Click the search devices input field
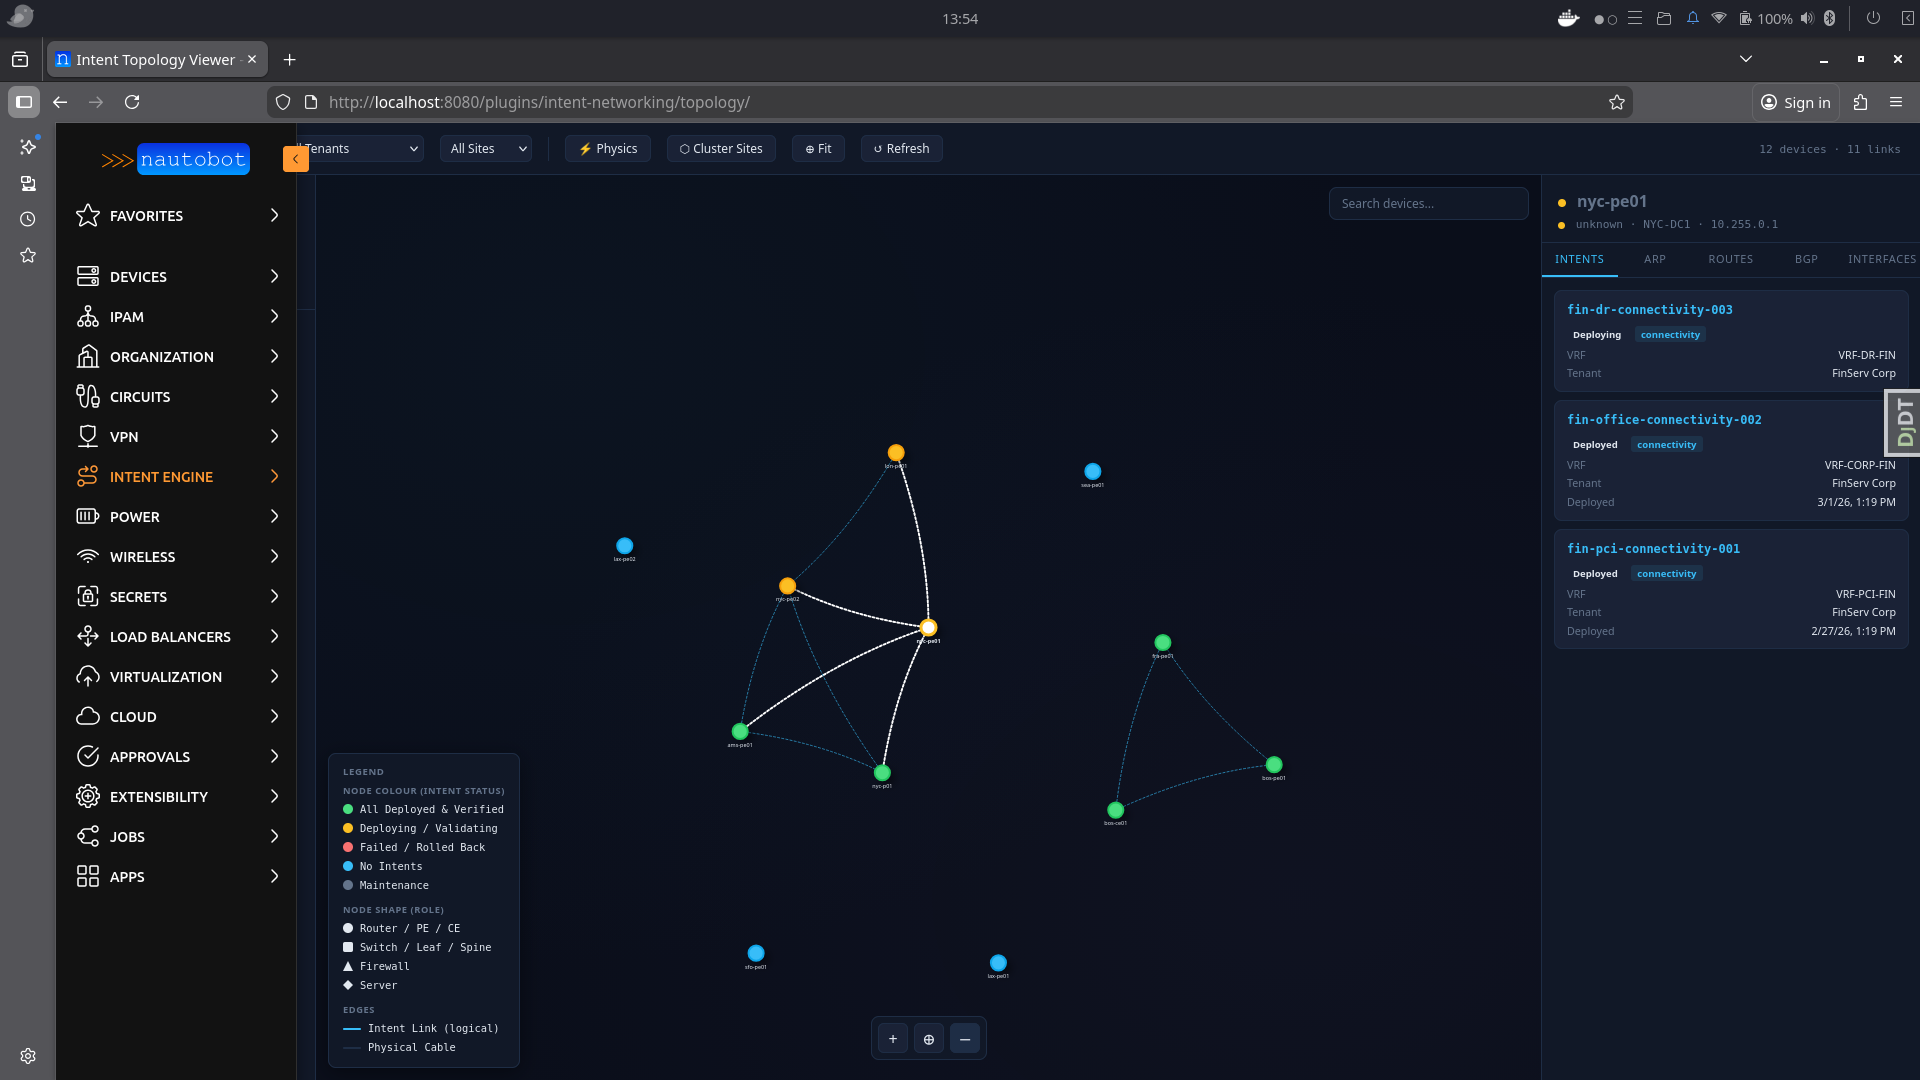The width and height of the screenshot is (1920, 1080). 1428,203
